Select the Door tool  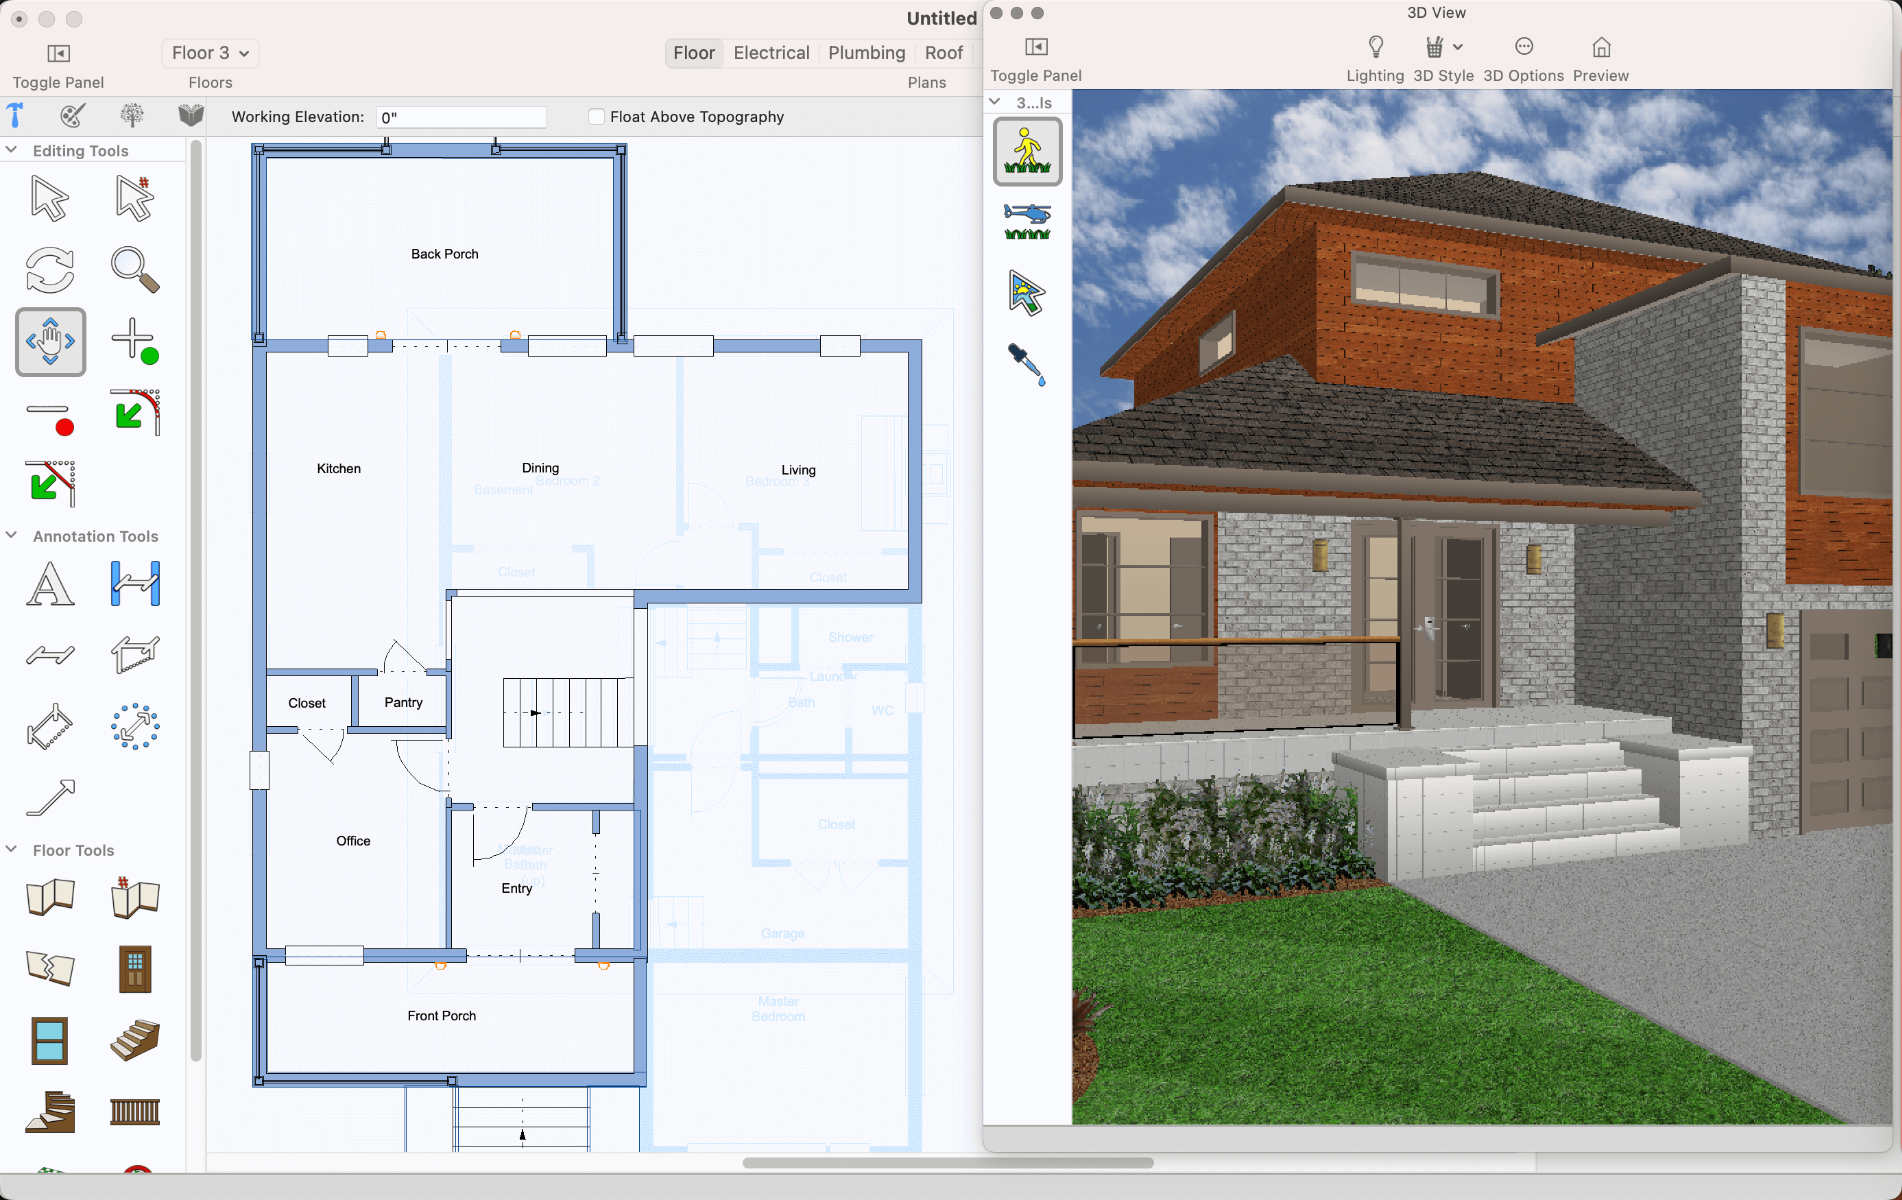pos(135,969)
